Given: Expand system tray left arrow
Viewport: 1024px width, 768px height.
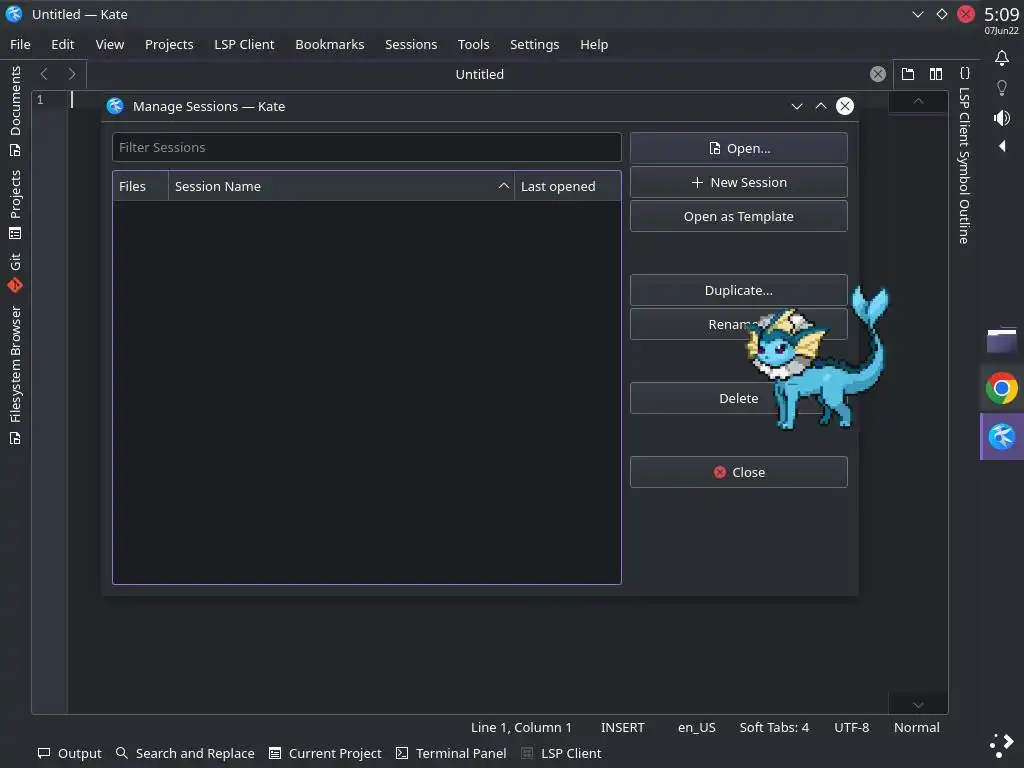Looking at the screenshot, I should pyautogui.click(x=1002, y=146).
